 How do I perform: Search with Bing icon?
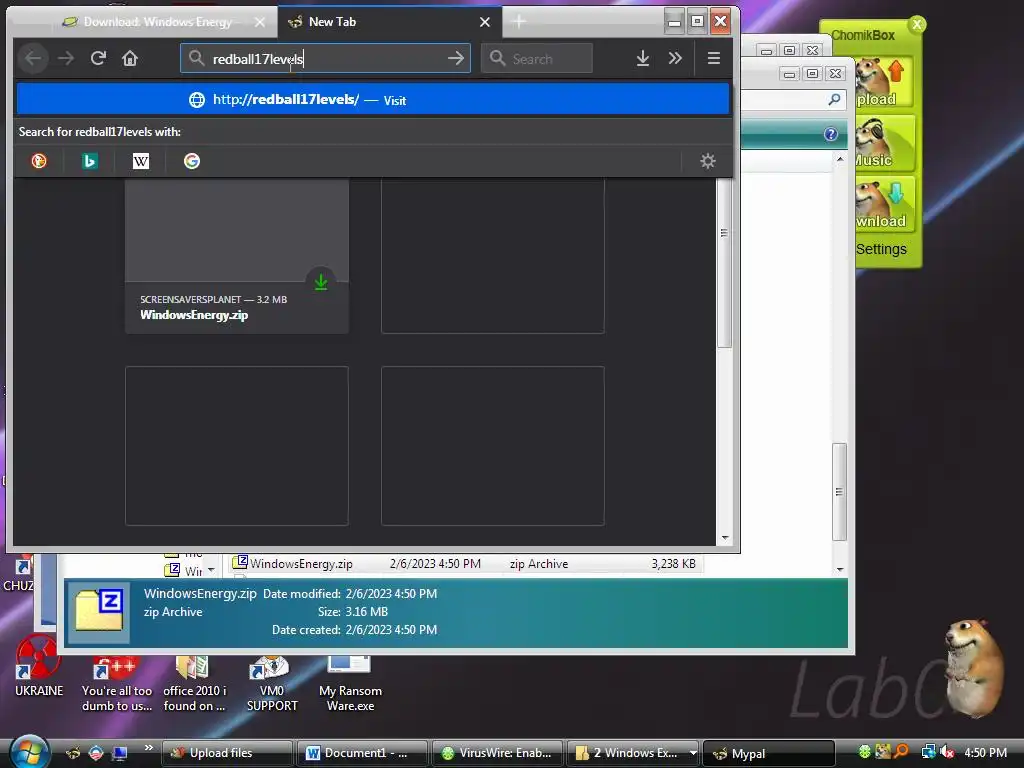click(x=89, y=161)
